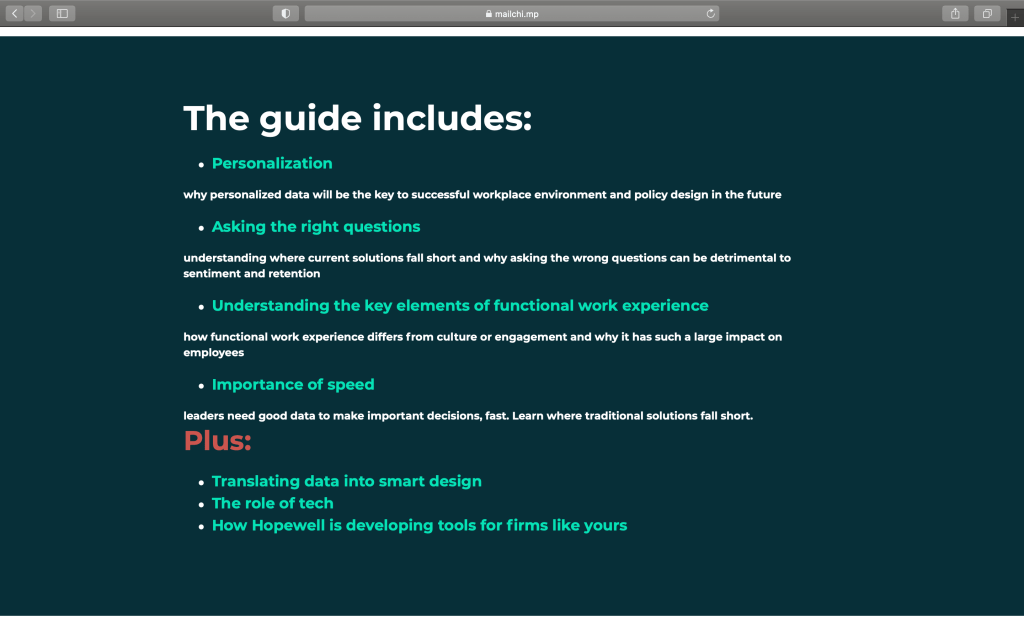The height and width of the screenshot is (640, 1024).
Task: Select the Personalization bullet heading
Action: coord(271,163)
